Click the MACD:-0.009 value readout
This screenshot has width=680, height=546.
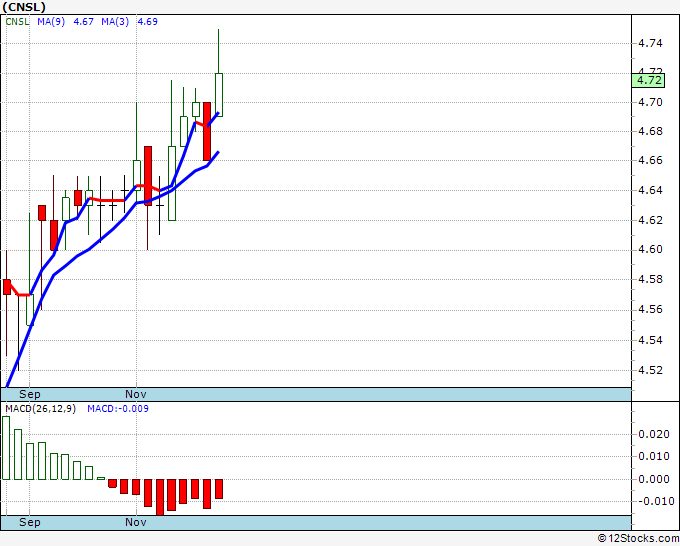coord(118,409)
